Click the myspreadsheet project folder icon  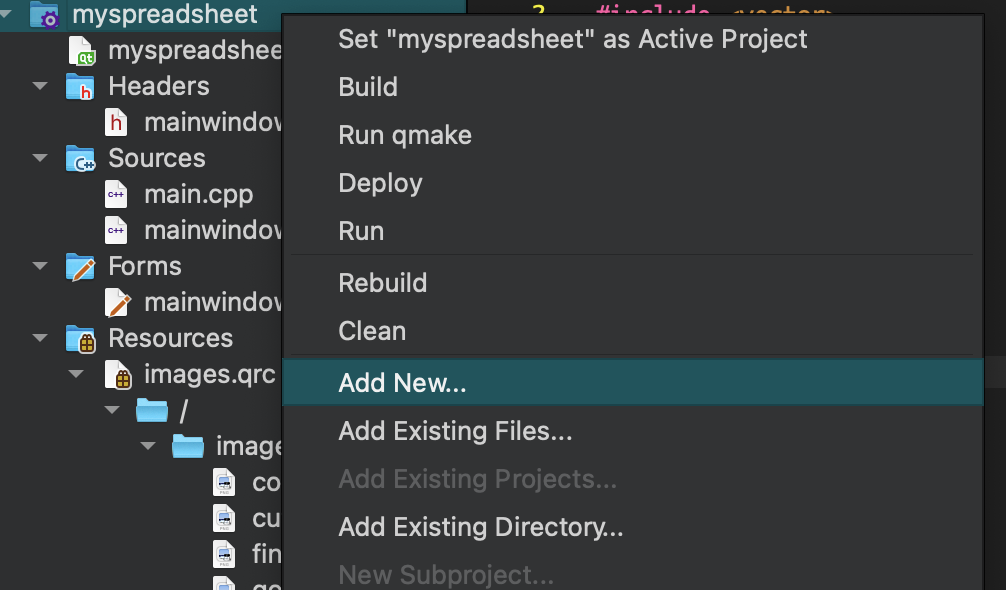[x=44, y=15]
